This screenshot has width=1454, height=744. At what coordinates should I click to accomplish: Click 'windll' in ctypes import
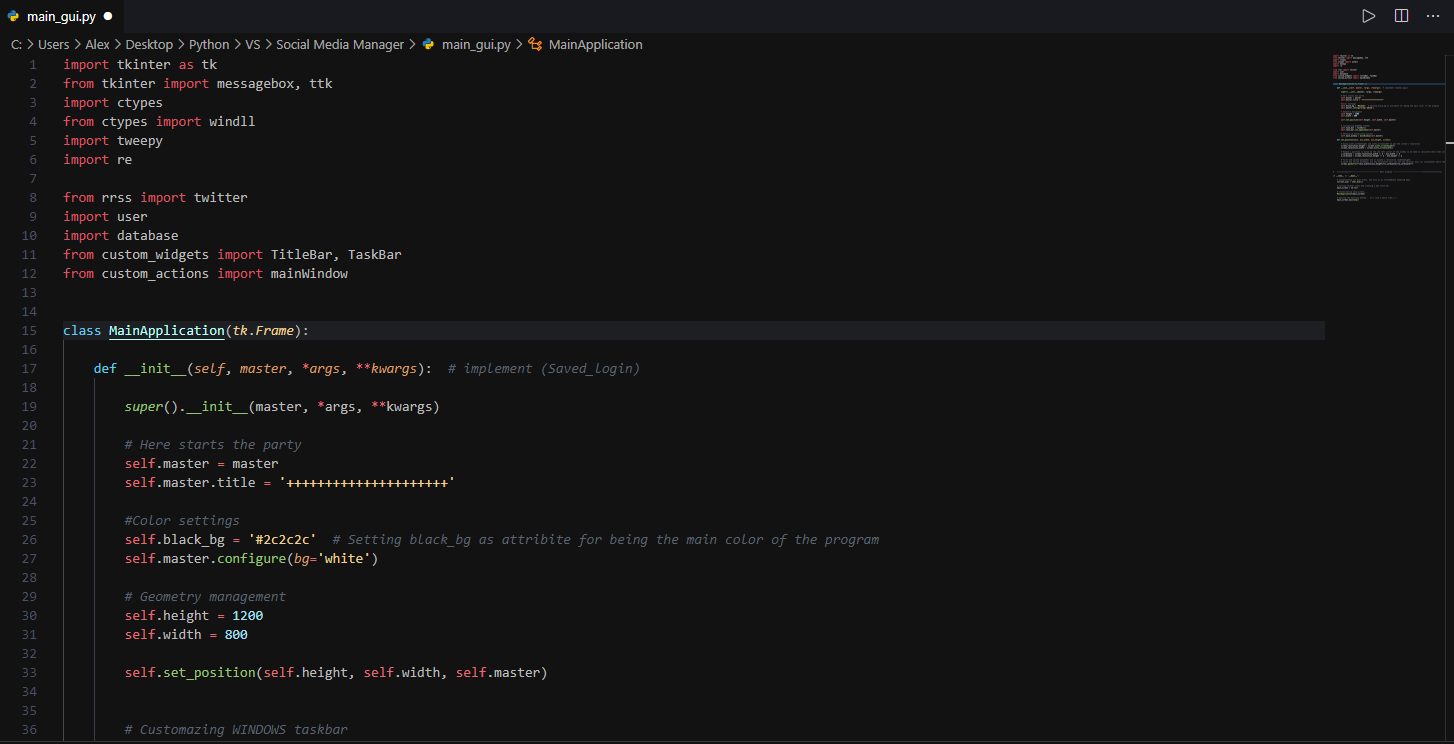pos(232,122)
